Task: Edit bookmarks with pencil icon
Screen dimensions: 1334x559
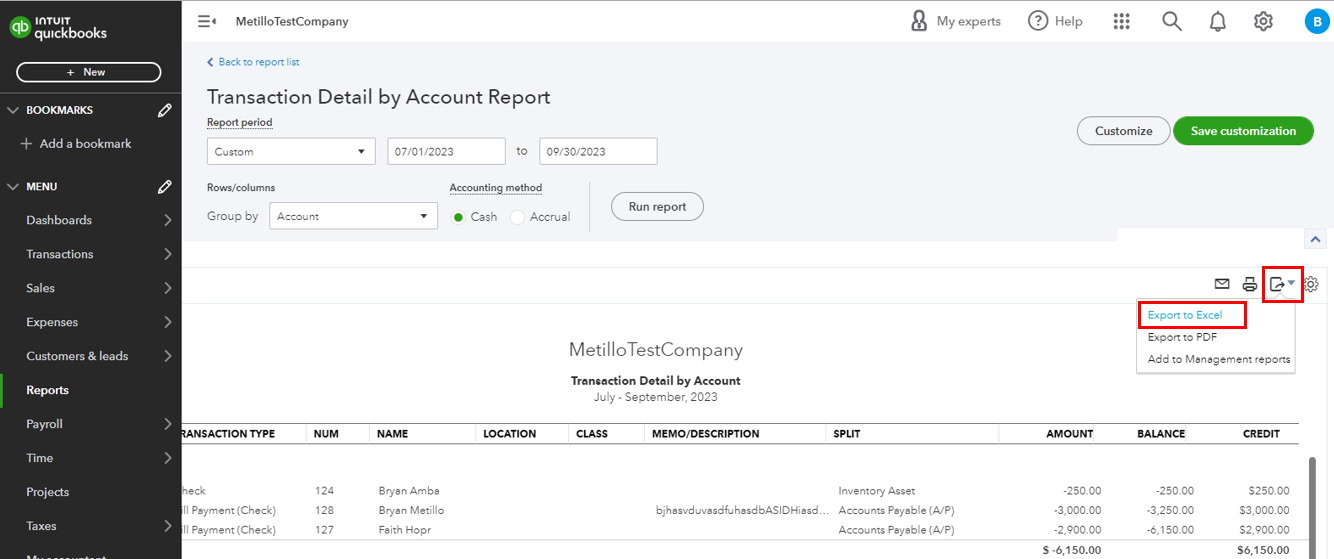Action: coord(165,110)
